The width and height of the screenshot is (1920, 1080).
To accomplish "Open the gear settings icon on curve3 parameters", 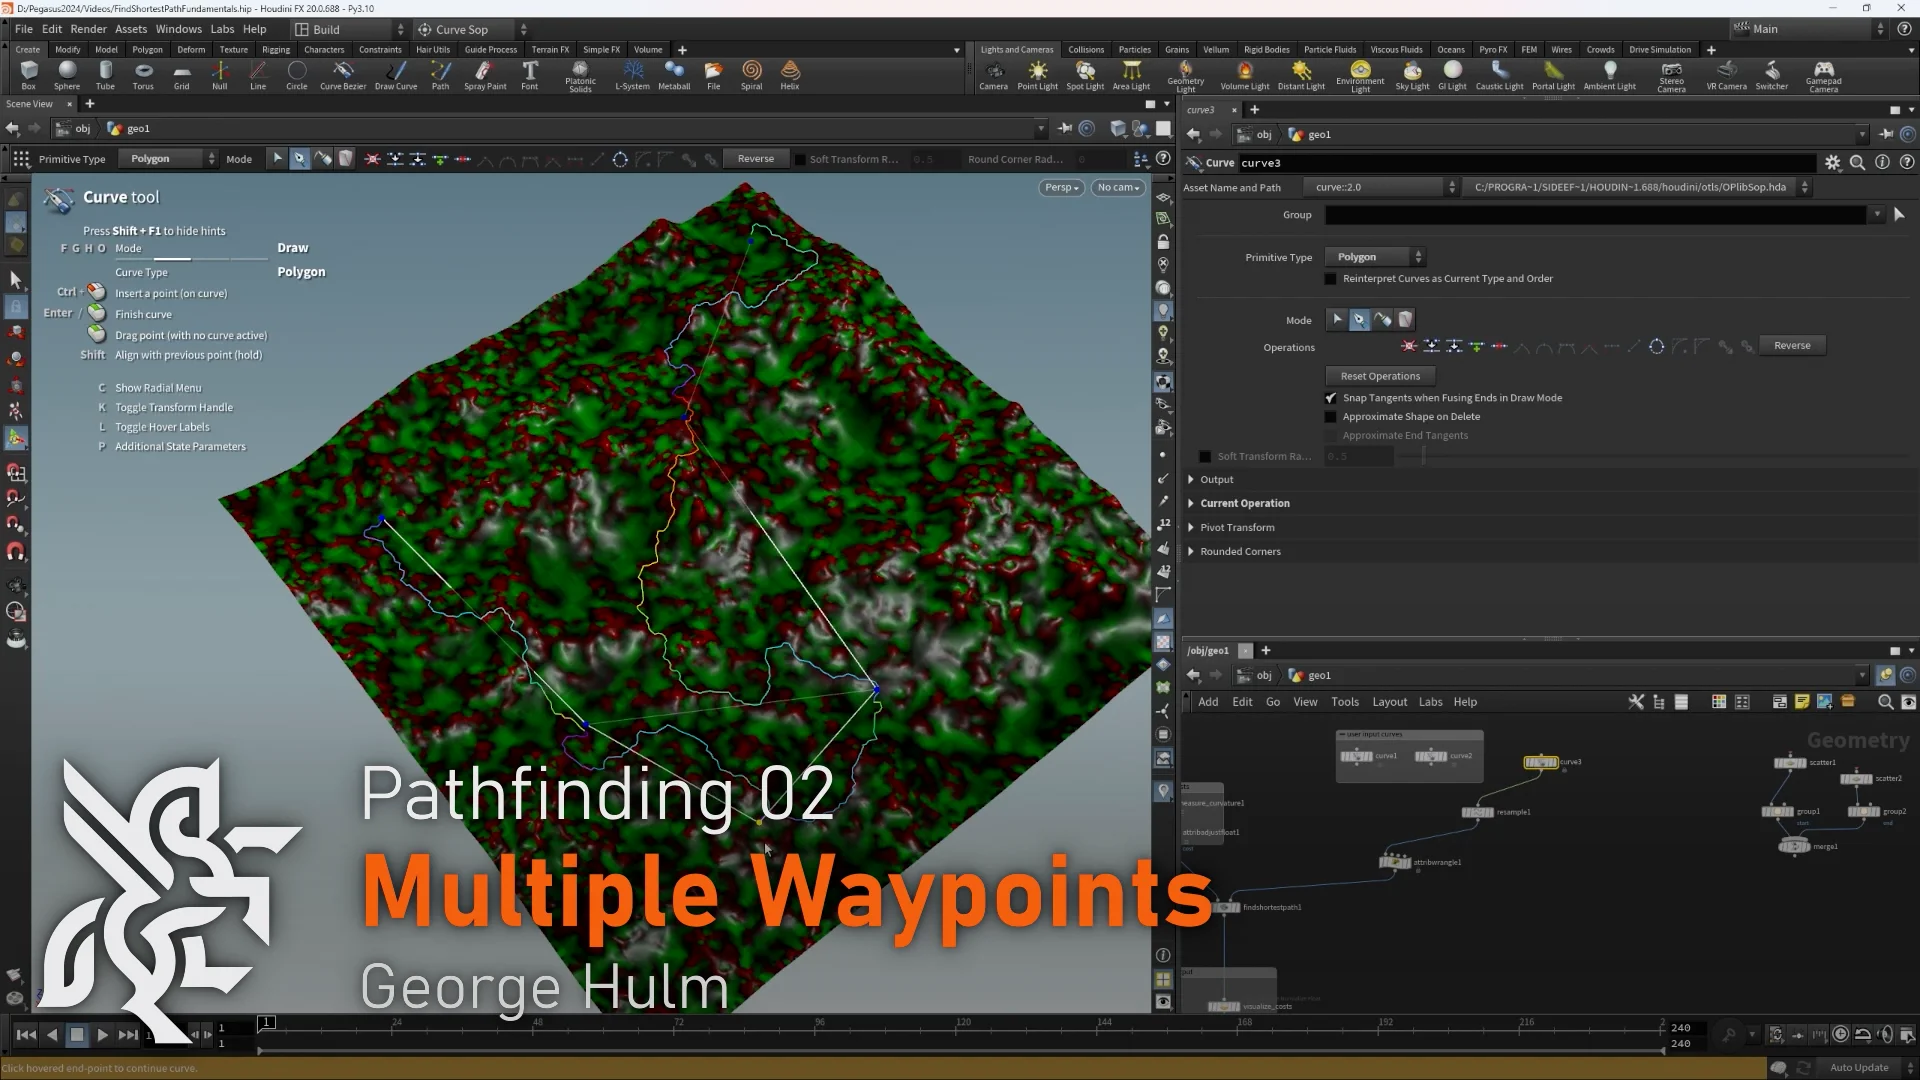I will pos(1833,162).
